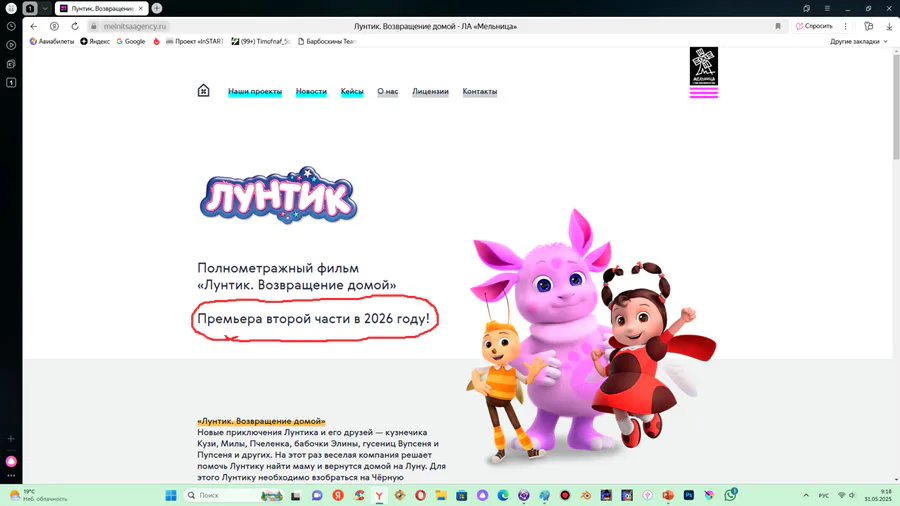Bookmark this page with the bookmark icon
Screen dimensions: 900x506
point(778,26)
